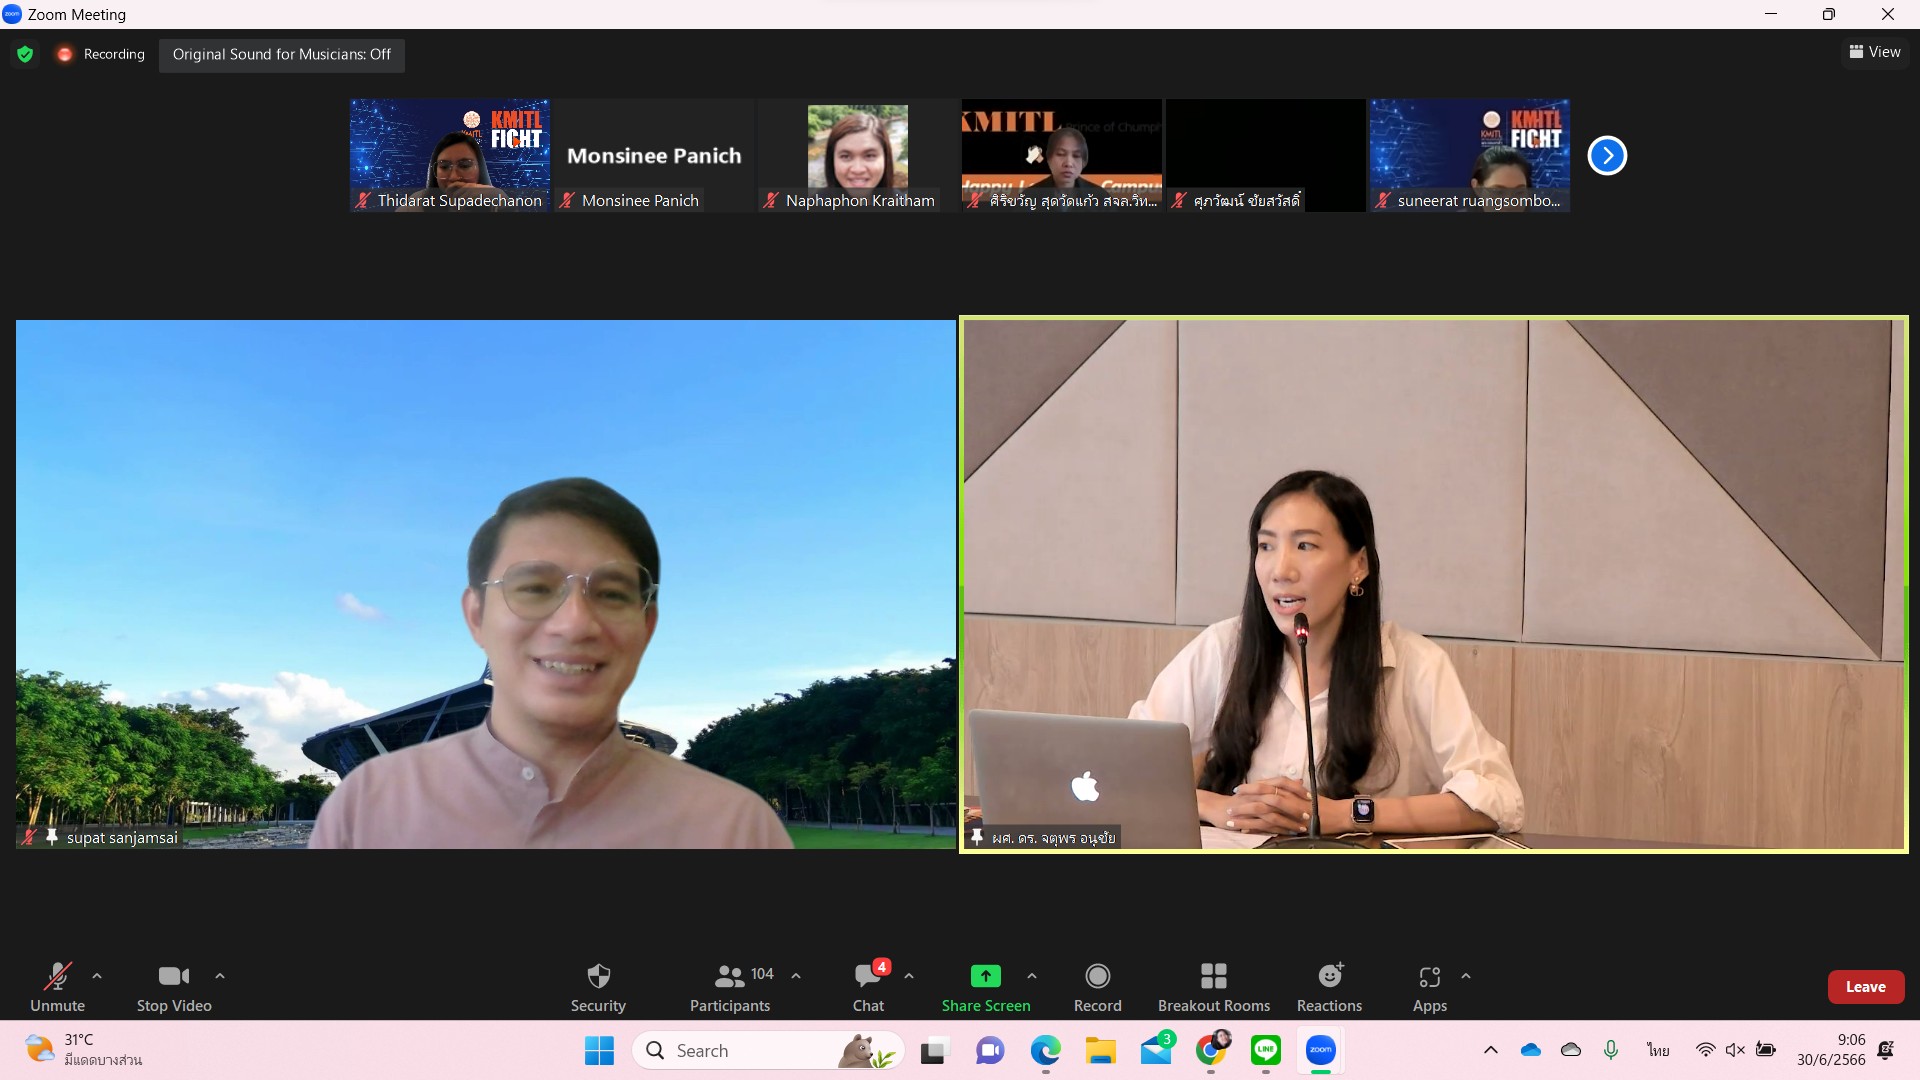Open the View layout menu
Image resolution: width=1920 pixels, height=1080 pixels.
pos(1875,52)
